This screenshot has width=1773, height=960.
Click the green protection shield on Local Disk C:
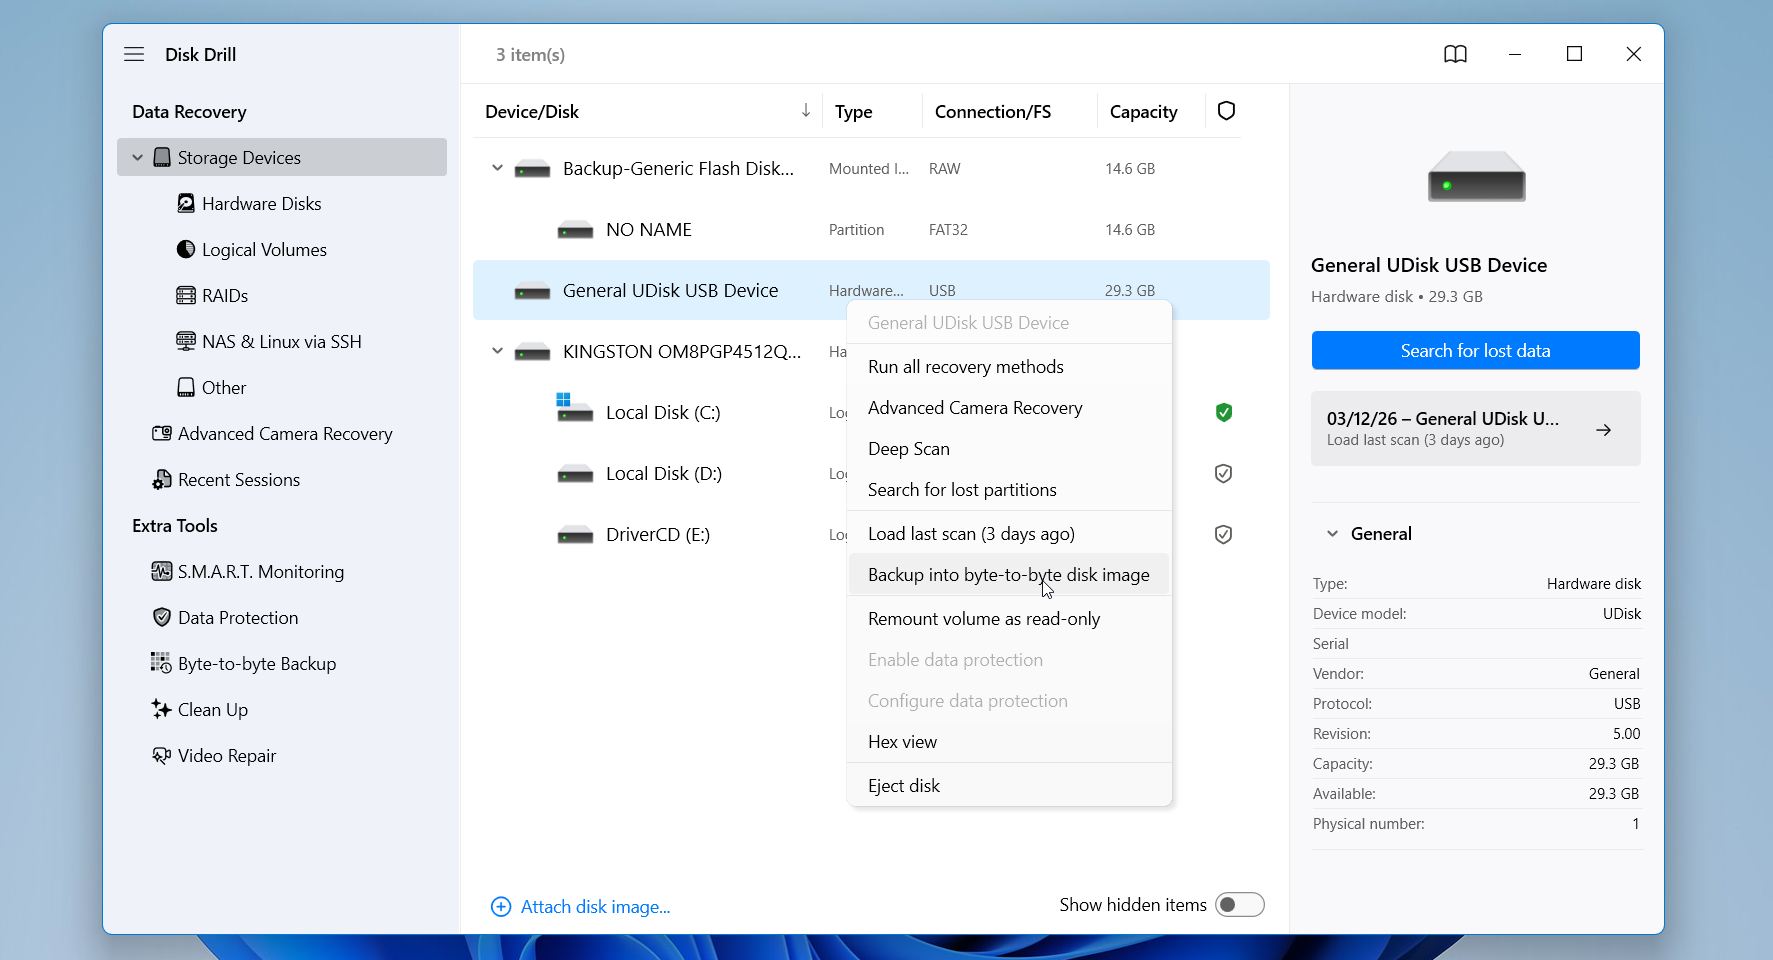click(1222, 411)
